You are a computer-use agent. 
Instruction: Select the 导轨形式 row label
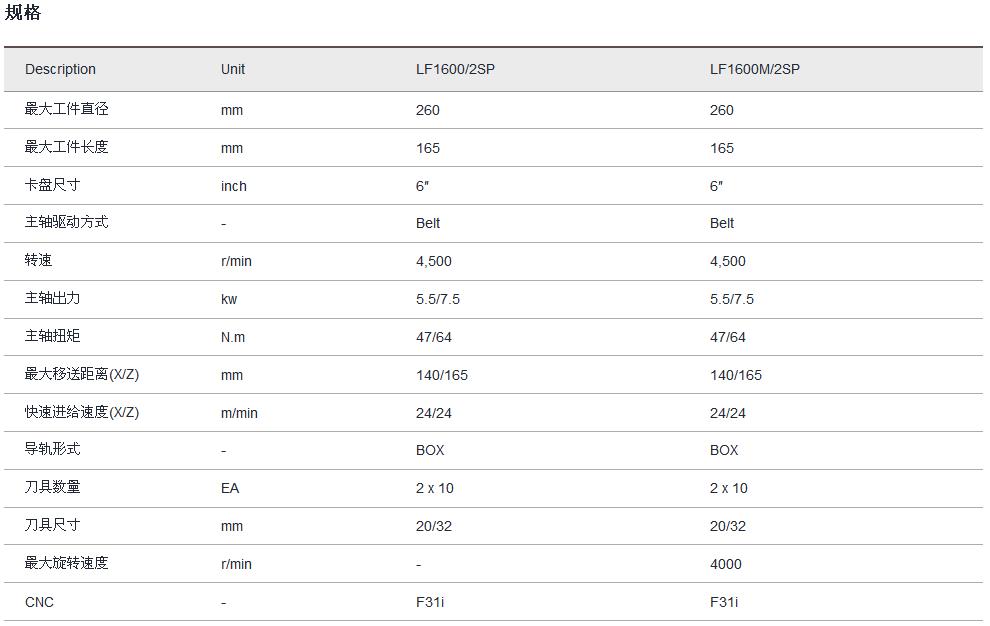52,449
